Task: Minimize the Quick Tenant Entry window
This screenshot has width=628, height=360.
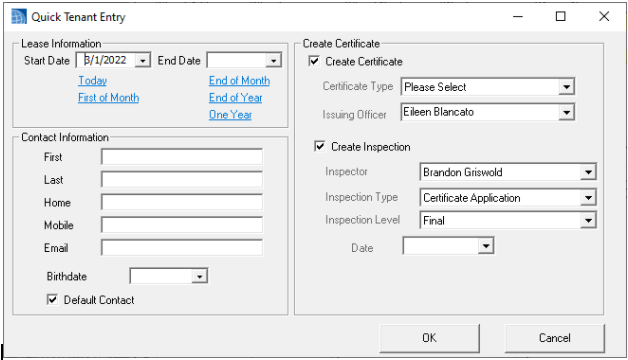Action: pyautogui.click(x=518, y=16)
